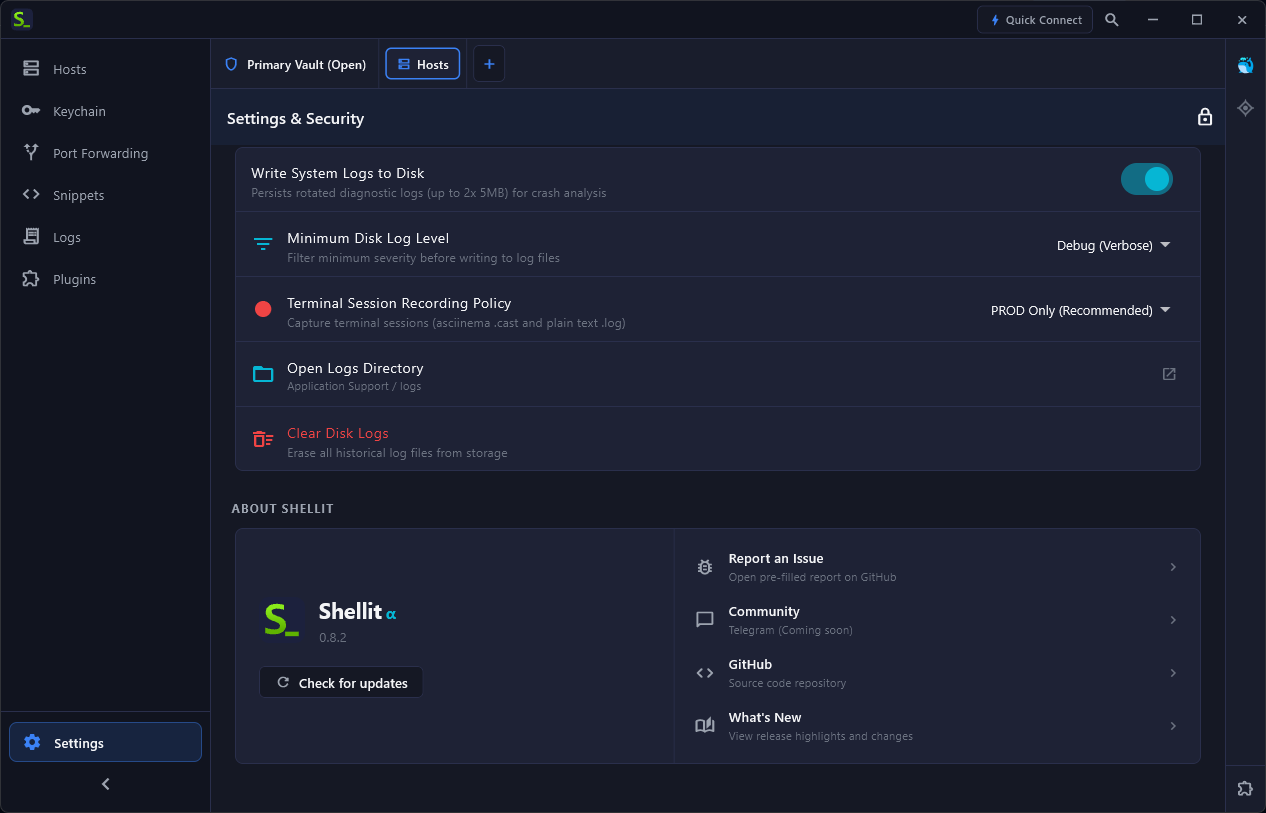Open Keychain in the sidebar

coord(105,111)
